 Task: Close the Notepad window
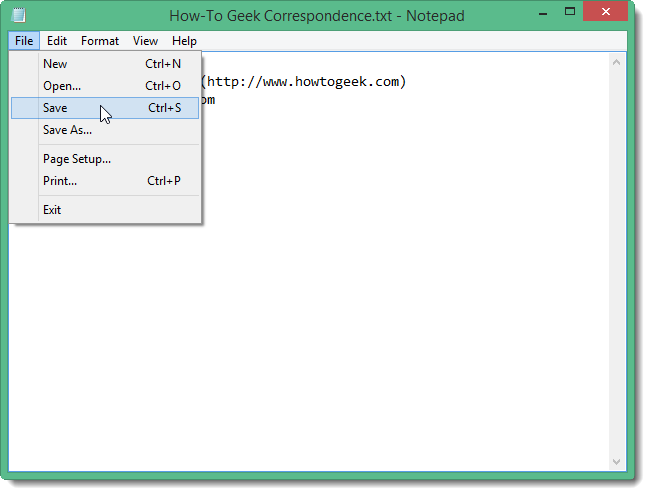pos(605,12)
